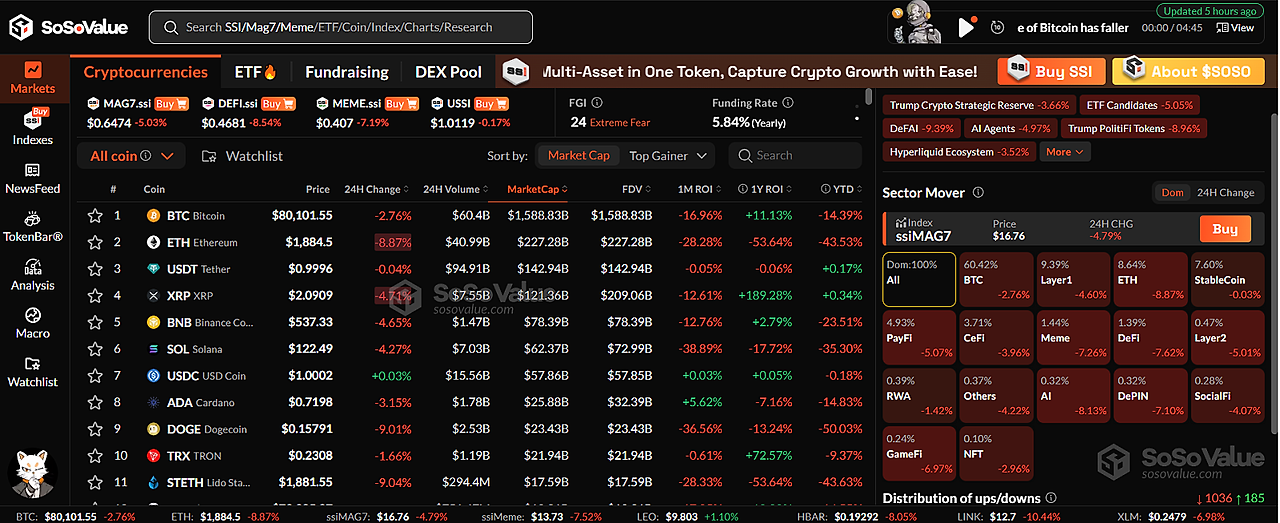
Task: Open the AI Agents sector tag
Action: (x=1010, y=128)
